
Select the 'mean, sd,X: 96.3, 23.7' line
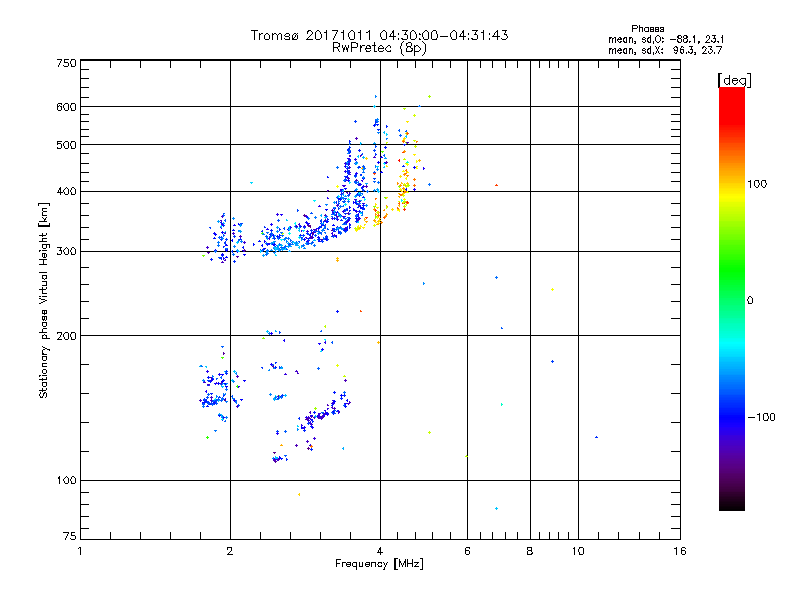click(x=665, y=50)
